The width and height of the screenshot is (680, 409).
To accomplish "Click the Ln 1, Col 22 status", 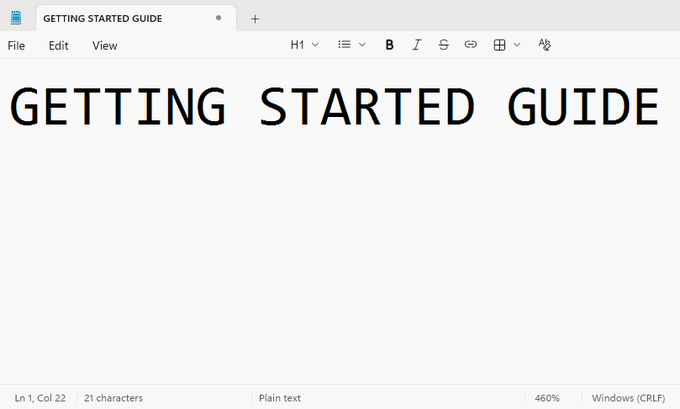I will pyautogui.click(x=40, y=398).
